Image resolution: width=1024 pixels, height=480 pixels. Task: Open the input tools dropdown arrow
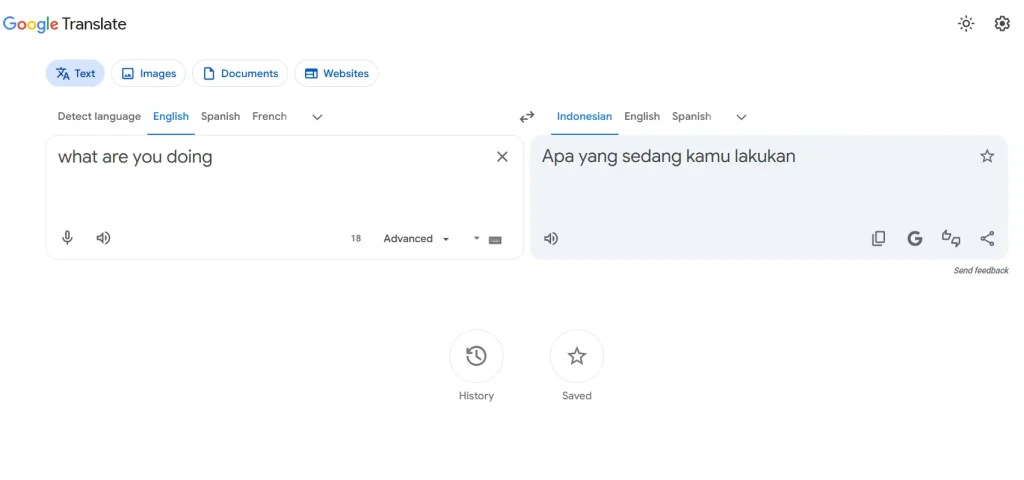477,238
